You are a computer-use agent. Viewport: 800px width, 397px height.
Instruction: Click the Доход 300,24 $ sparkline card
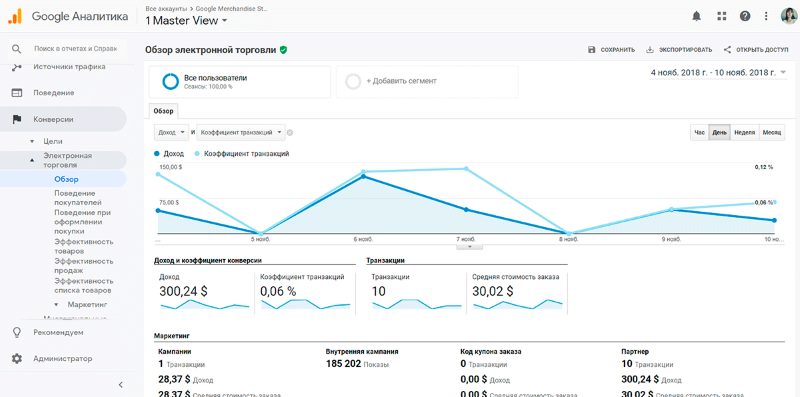(x=204, y=293)
